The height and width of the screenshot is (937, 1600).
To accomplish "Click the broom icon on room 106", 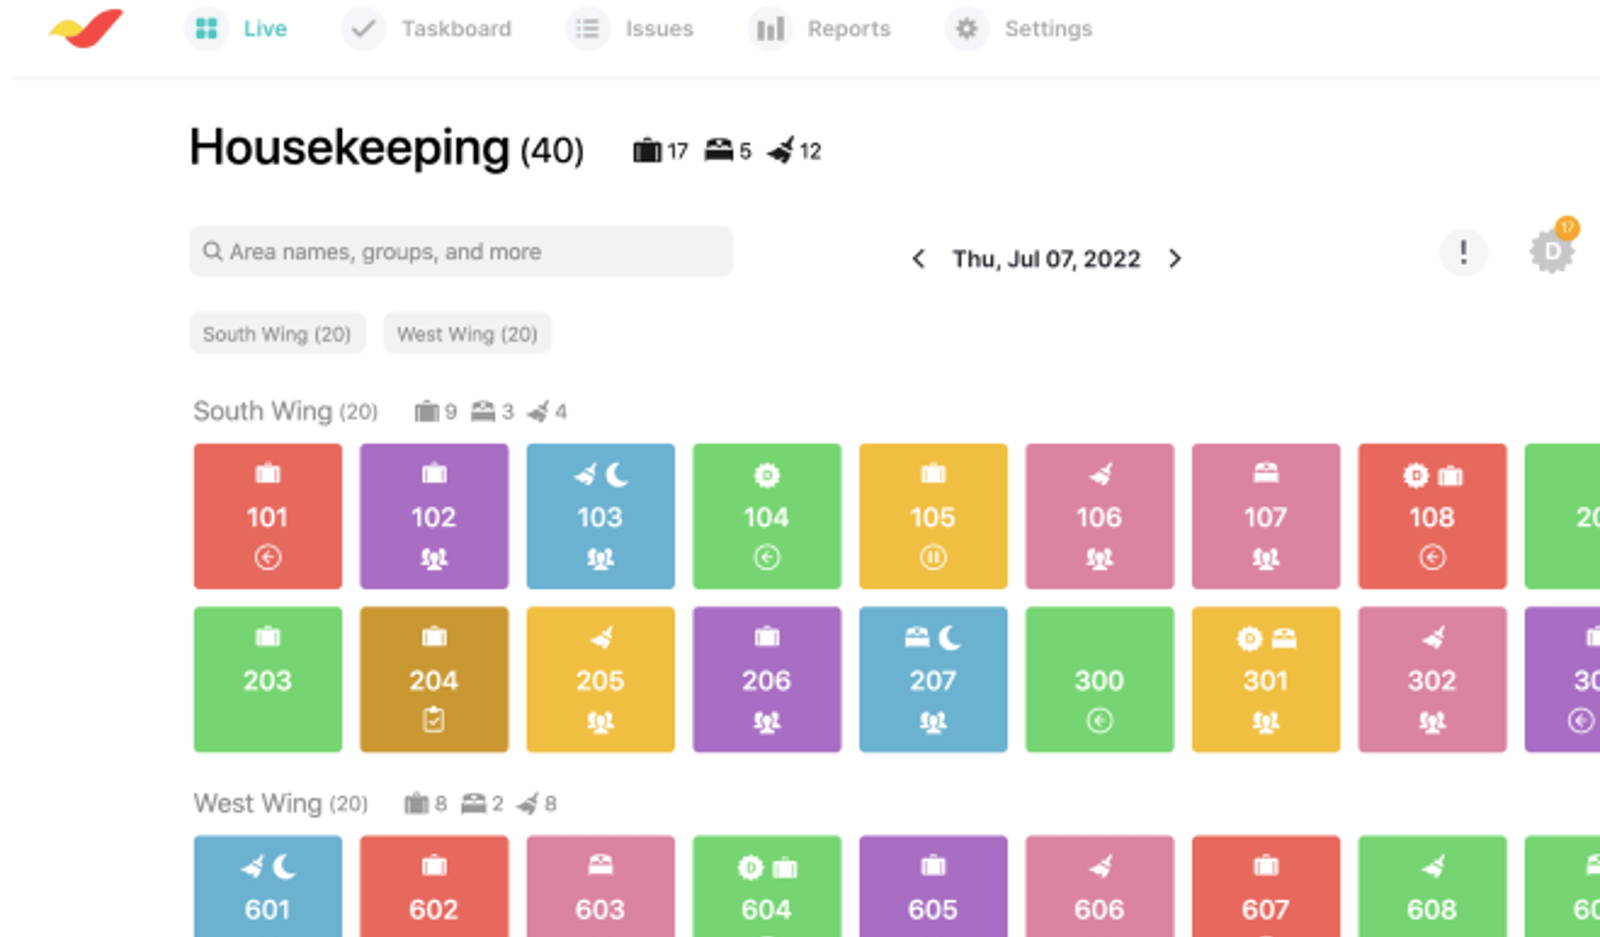I will tap(1100, 474).
